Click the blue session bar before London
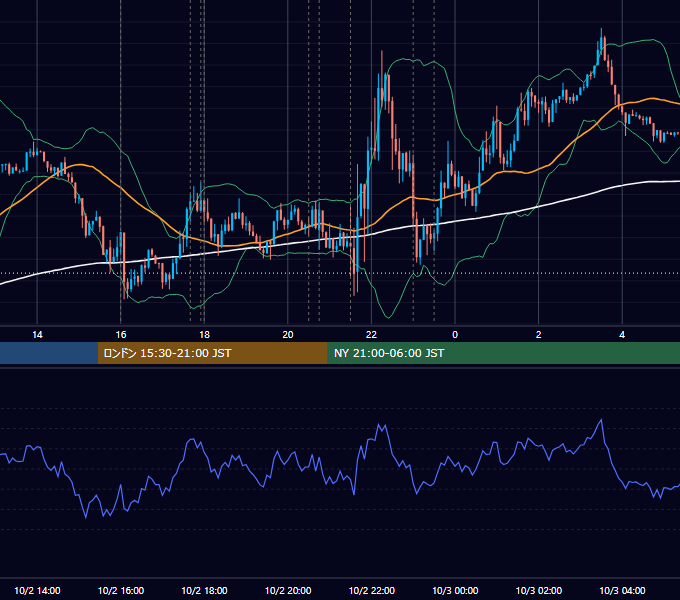This screenshot has width=680, height=600. point(49,353)
